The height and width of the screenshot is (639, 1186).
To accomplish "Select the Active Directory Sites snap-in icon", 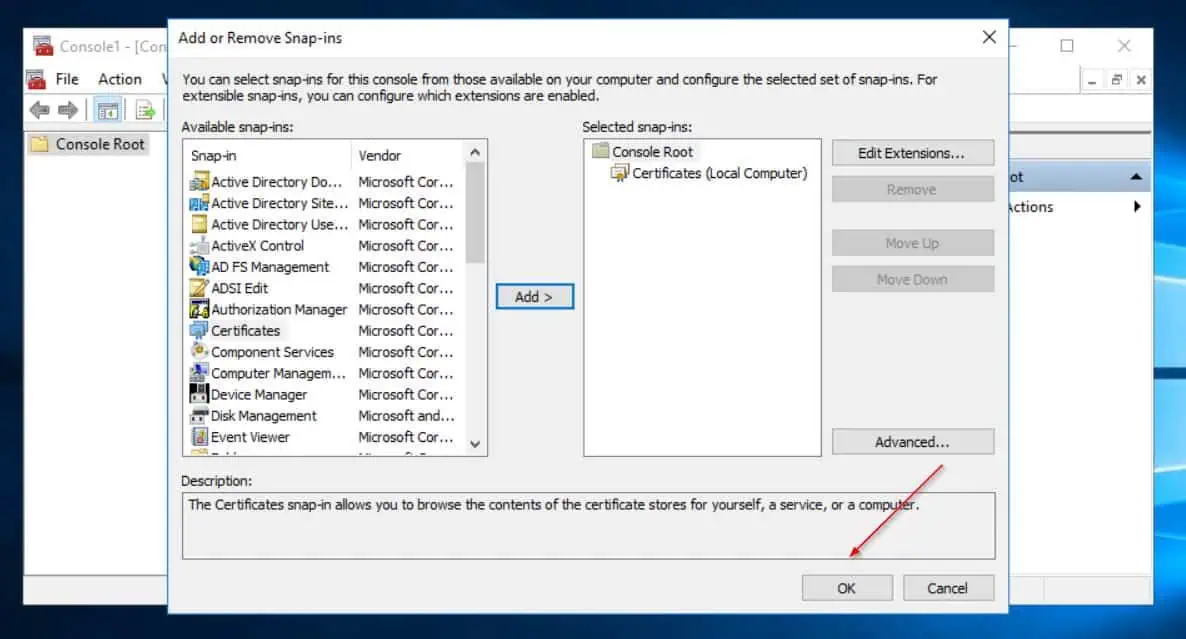I will tap(199, 203).
